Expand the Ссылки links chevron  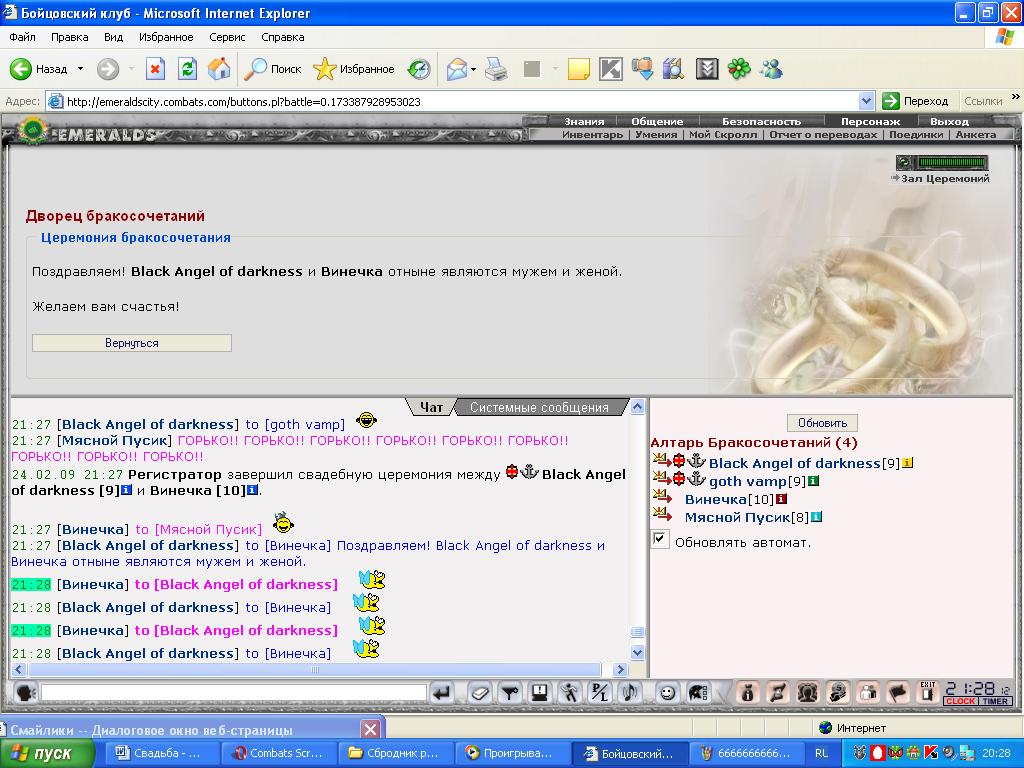point(1016,97)
